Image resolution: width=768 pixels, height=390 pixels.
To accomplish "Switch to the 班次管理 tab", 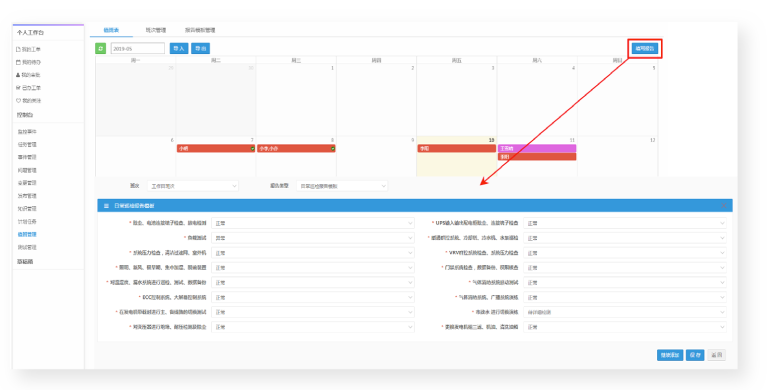I will (156, 30).
